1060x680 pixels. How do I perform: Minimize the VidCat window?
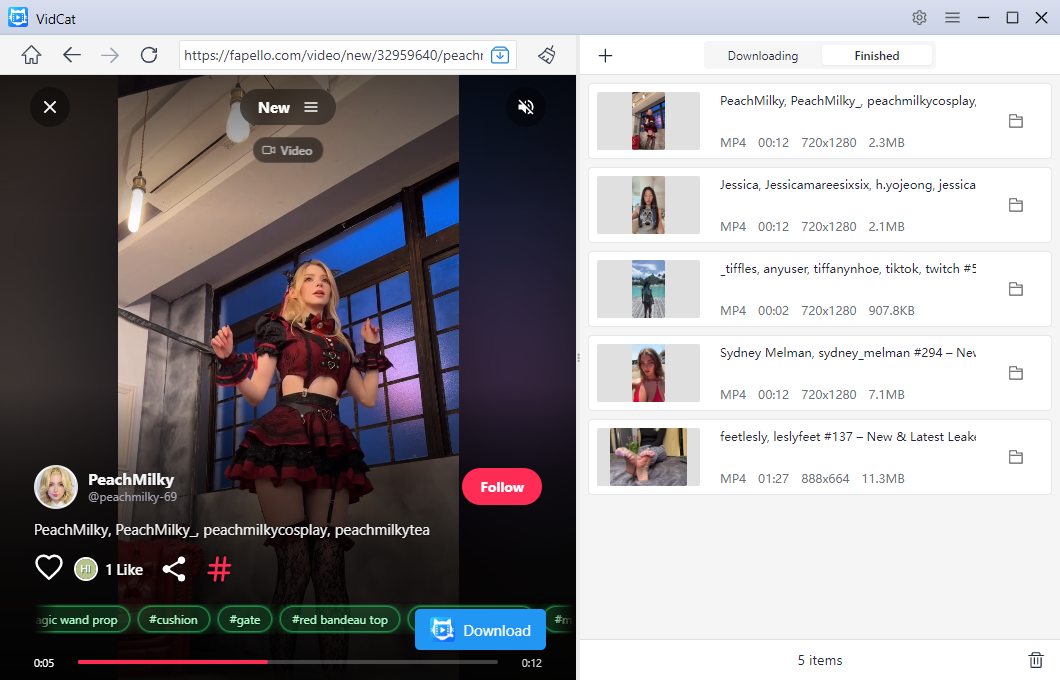click(983, 18)
